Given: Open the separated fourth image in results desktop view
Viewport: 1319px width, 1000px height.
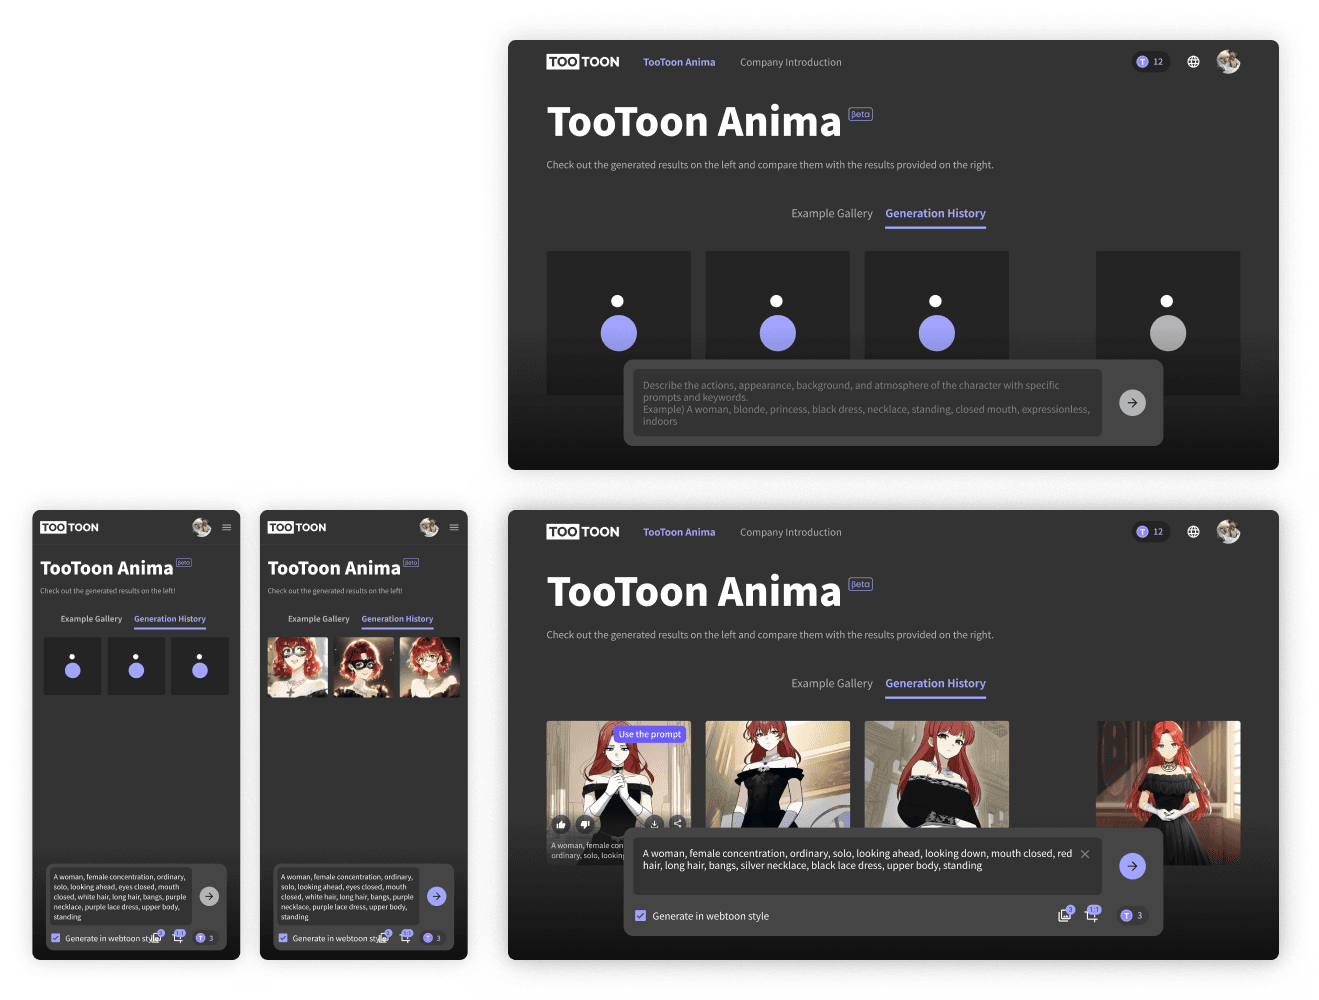Looking at the screenshot, I should (x=1168, y=792).
